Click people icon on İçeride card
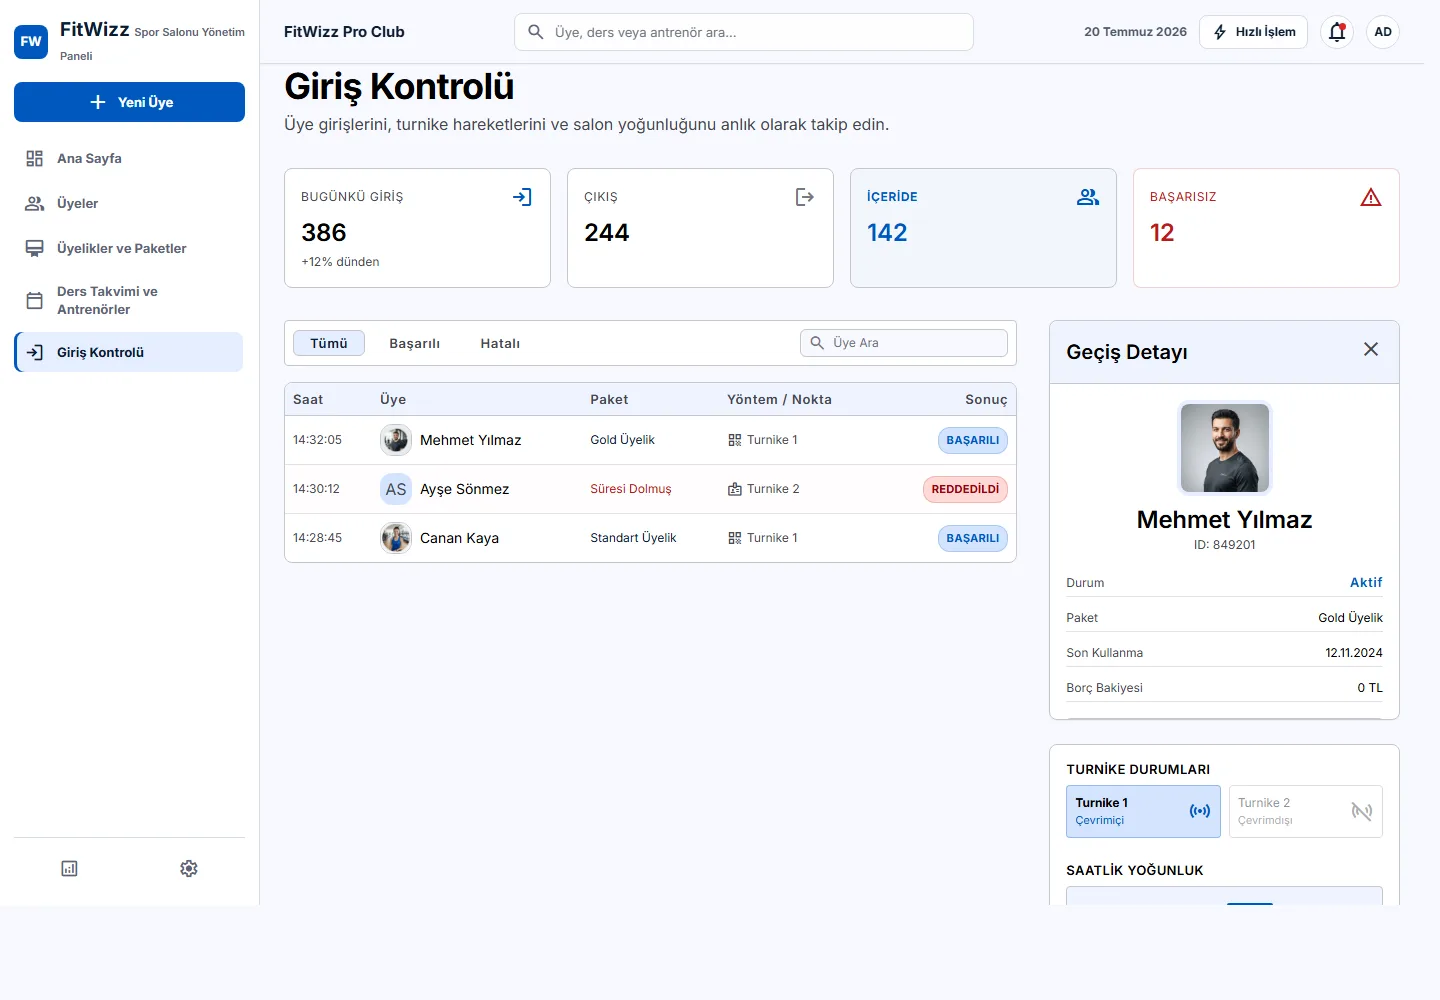The height and width of the screenshot is (1000, 1440). (x=1088, y=197)
